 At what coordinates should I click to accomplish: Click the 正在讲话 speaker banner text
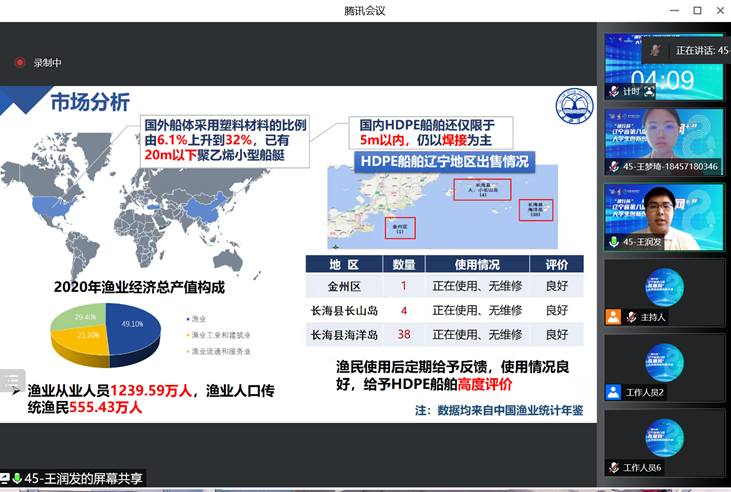(703, 50)
